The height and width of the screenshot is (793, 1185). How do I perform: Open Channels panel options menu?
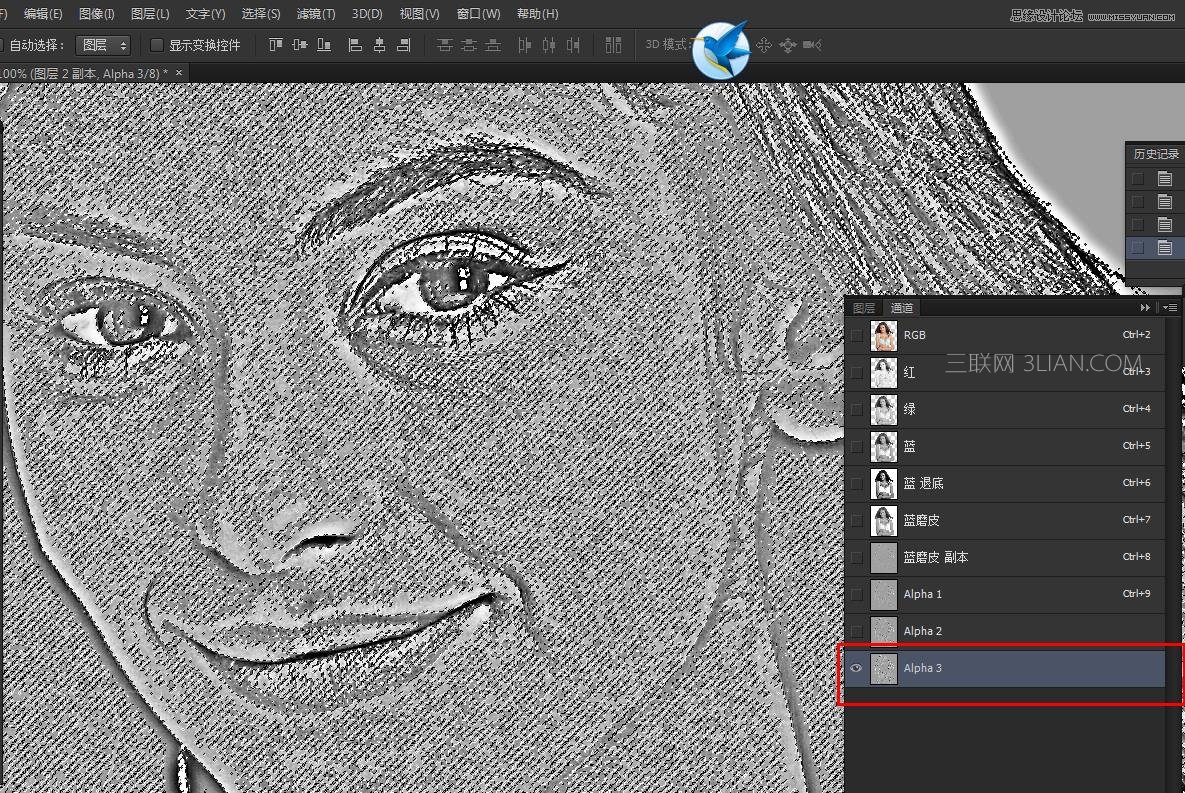pyautogui.click(x=1170, y=308)
